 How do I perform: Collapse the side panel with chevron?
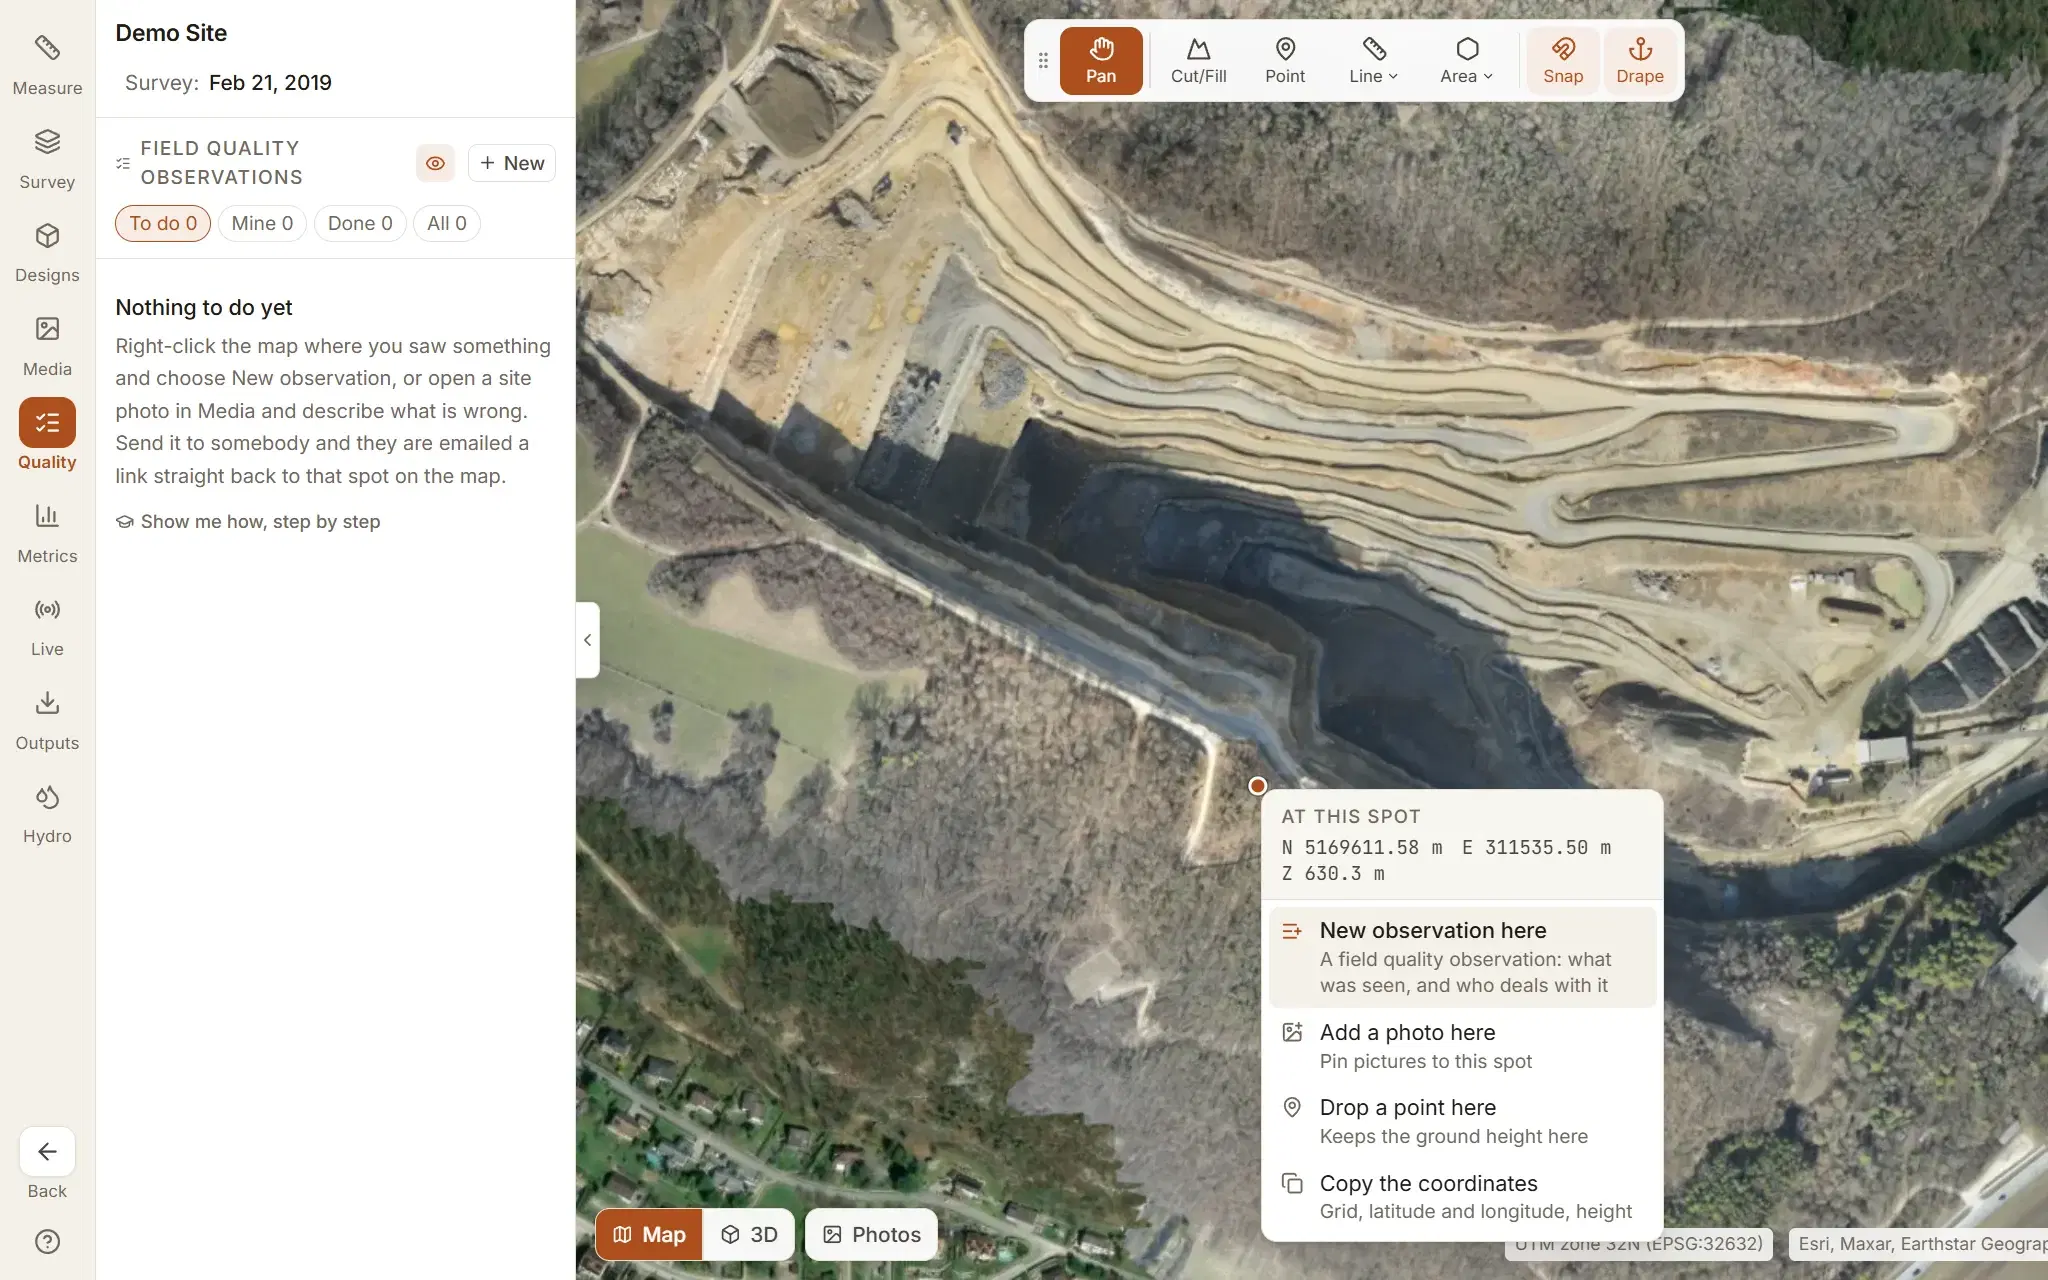588,640
